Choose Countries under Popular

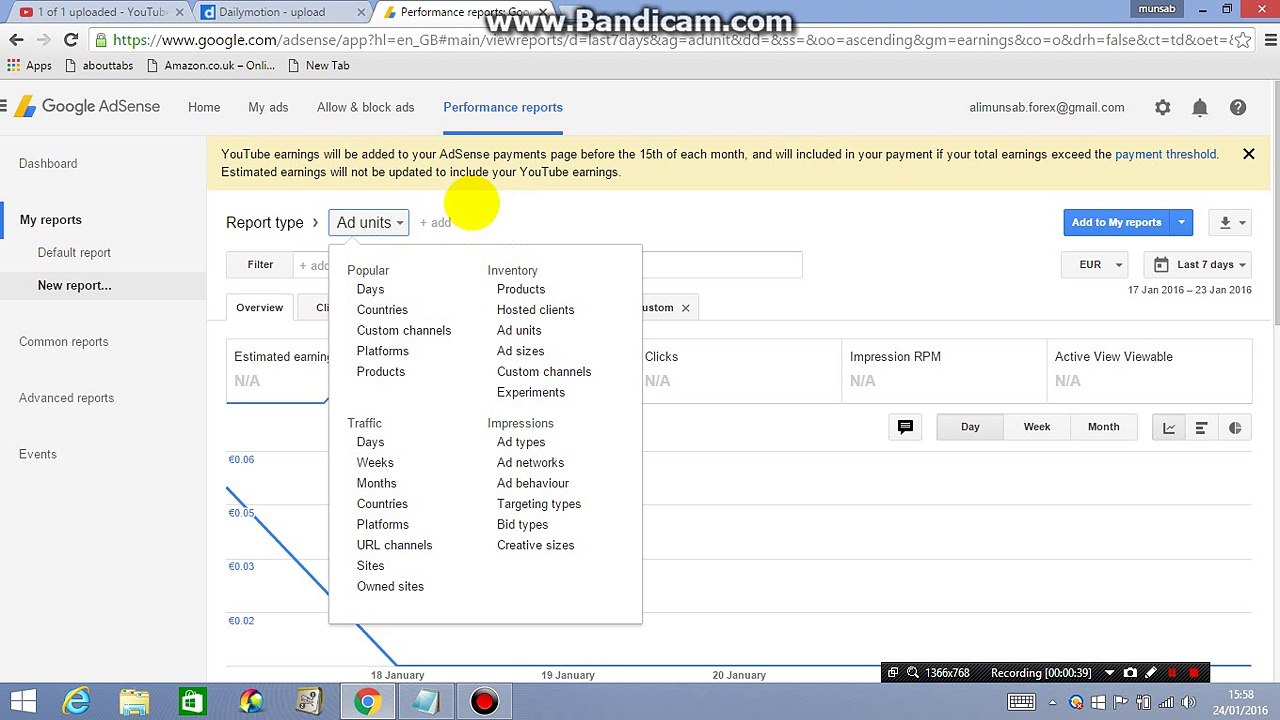pos(382,310)
